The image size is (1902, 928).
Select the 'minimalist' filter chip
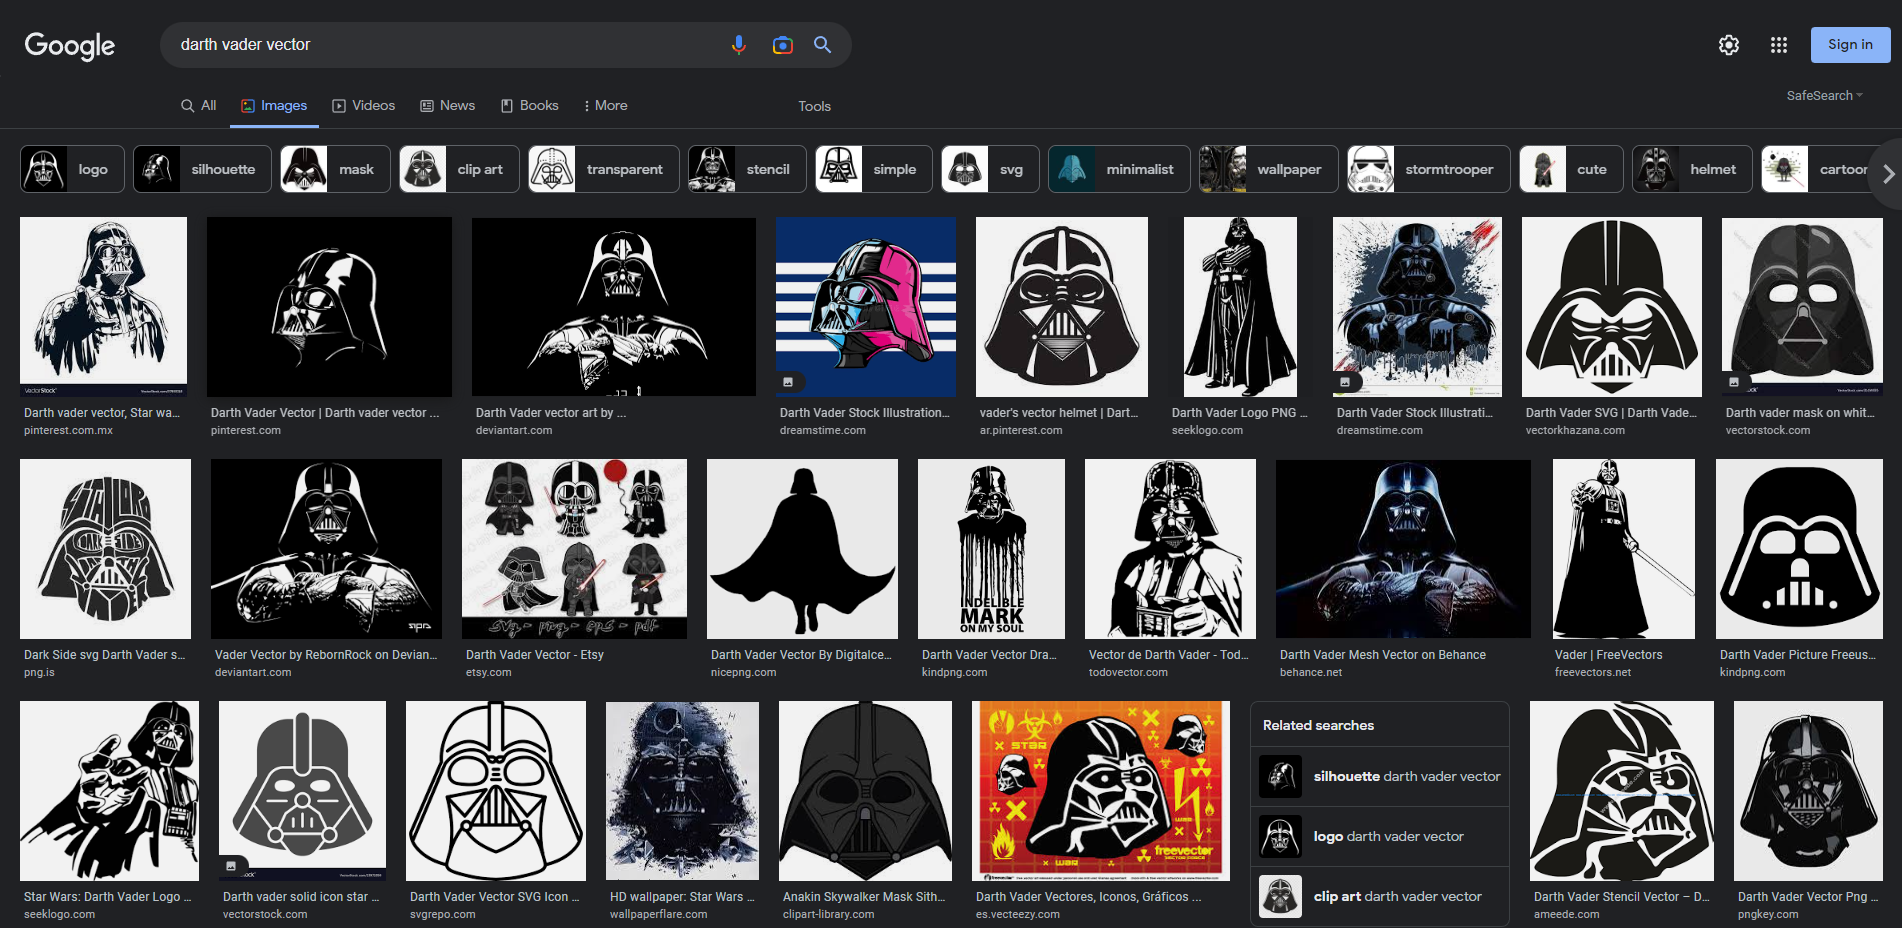click(1119, 169)
